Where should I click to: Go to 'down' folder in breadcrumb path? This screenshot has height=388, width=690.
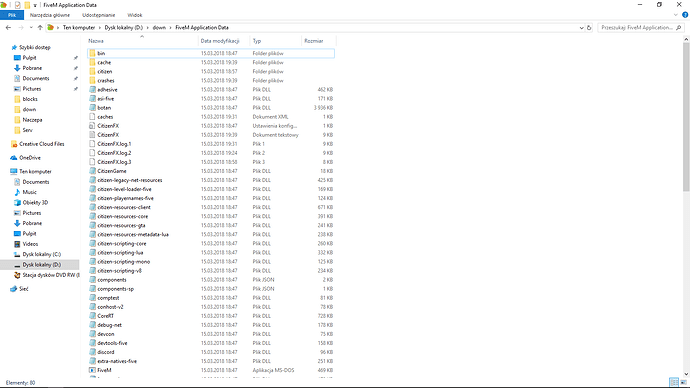pyautogui.click(x=159, y=27)
